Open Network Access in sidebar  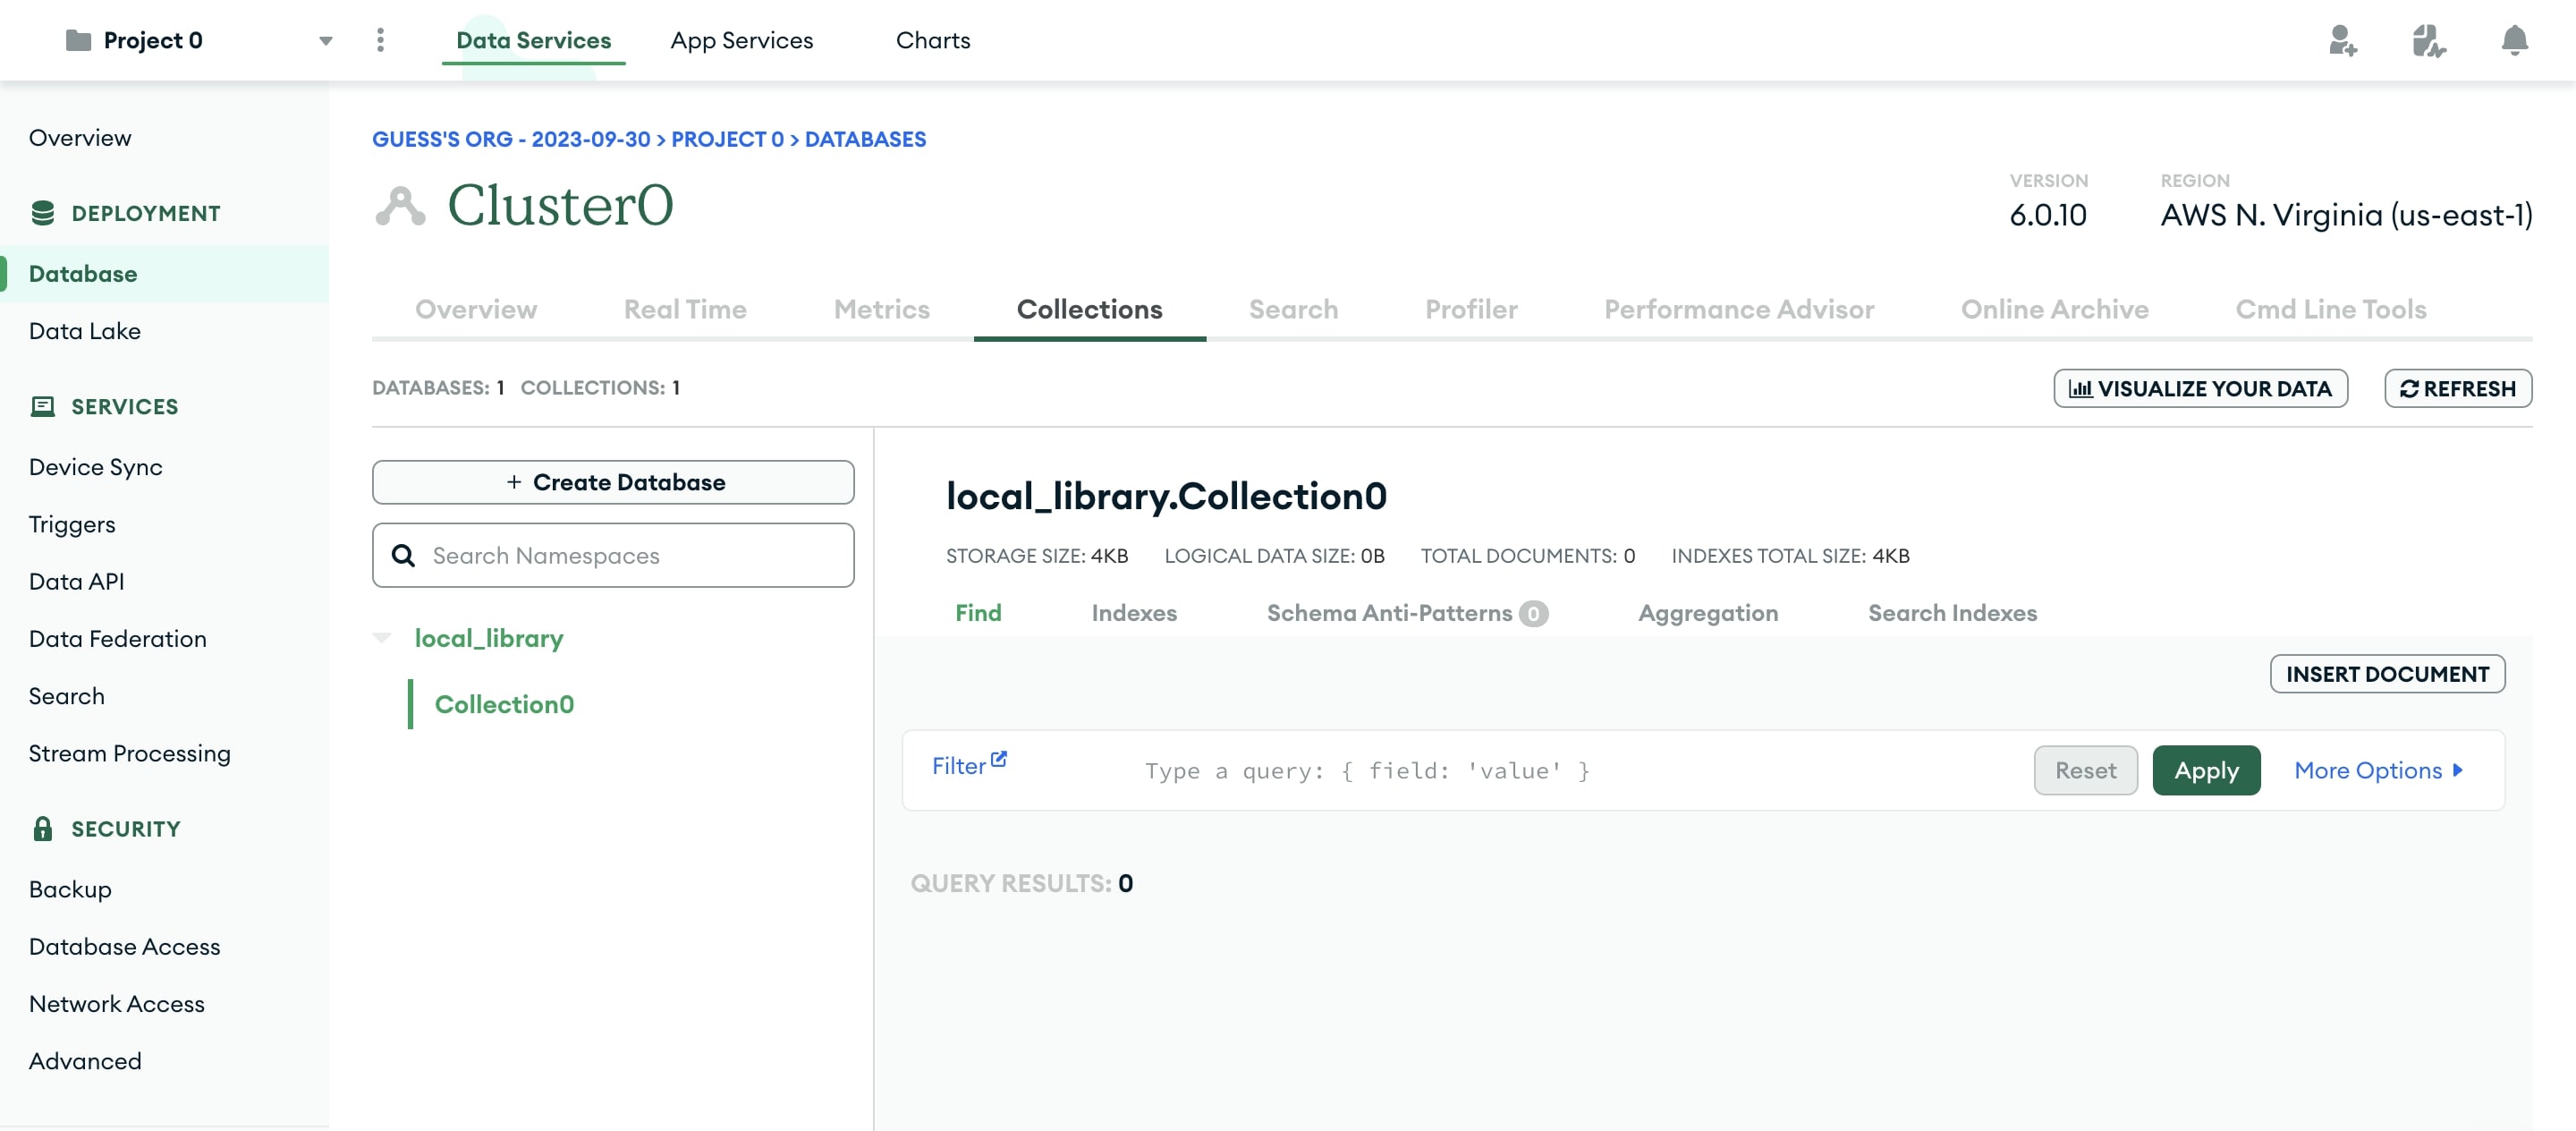click(116, 1003)
